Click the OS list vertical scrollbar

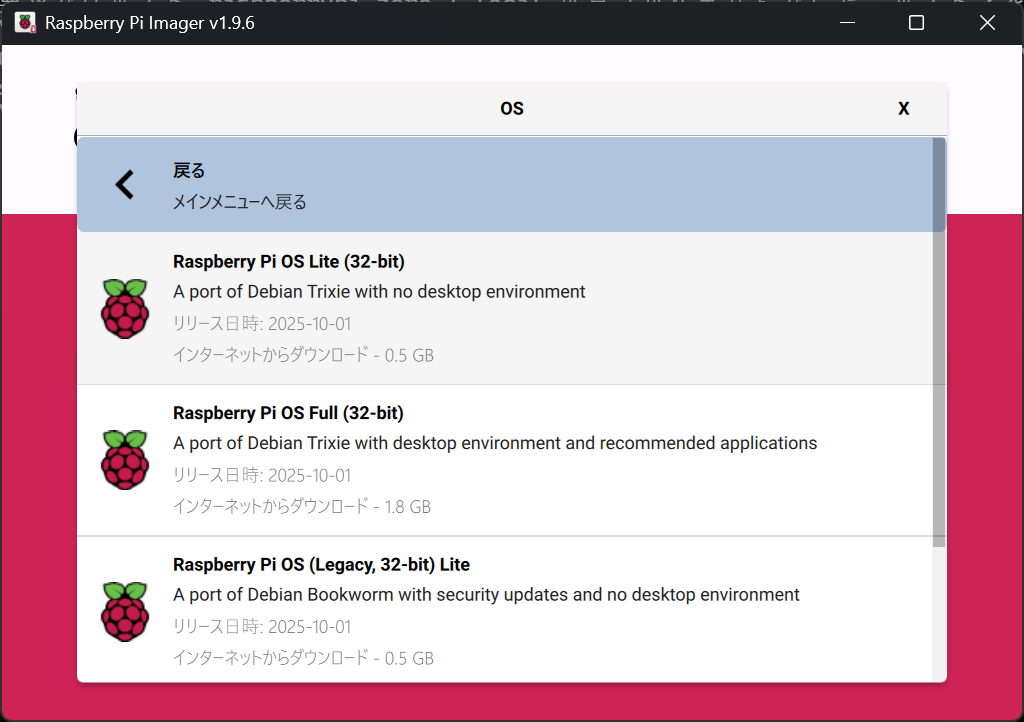tap(938, 340)
